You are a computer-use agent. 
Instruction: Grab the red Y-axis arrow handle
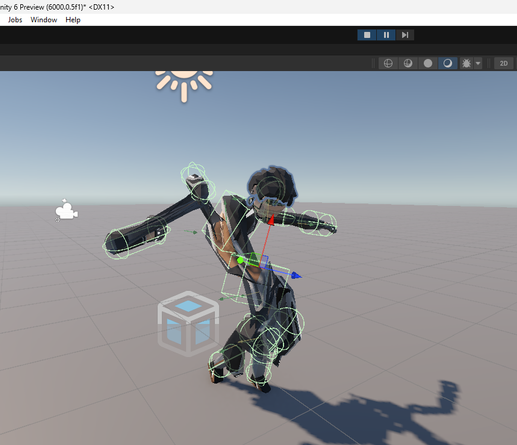(x=271, y=220)
